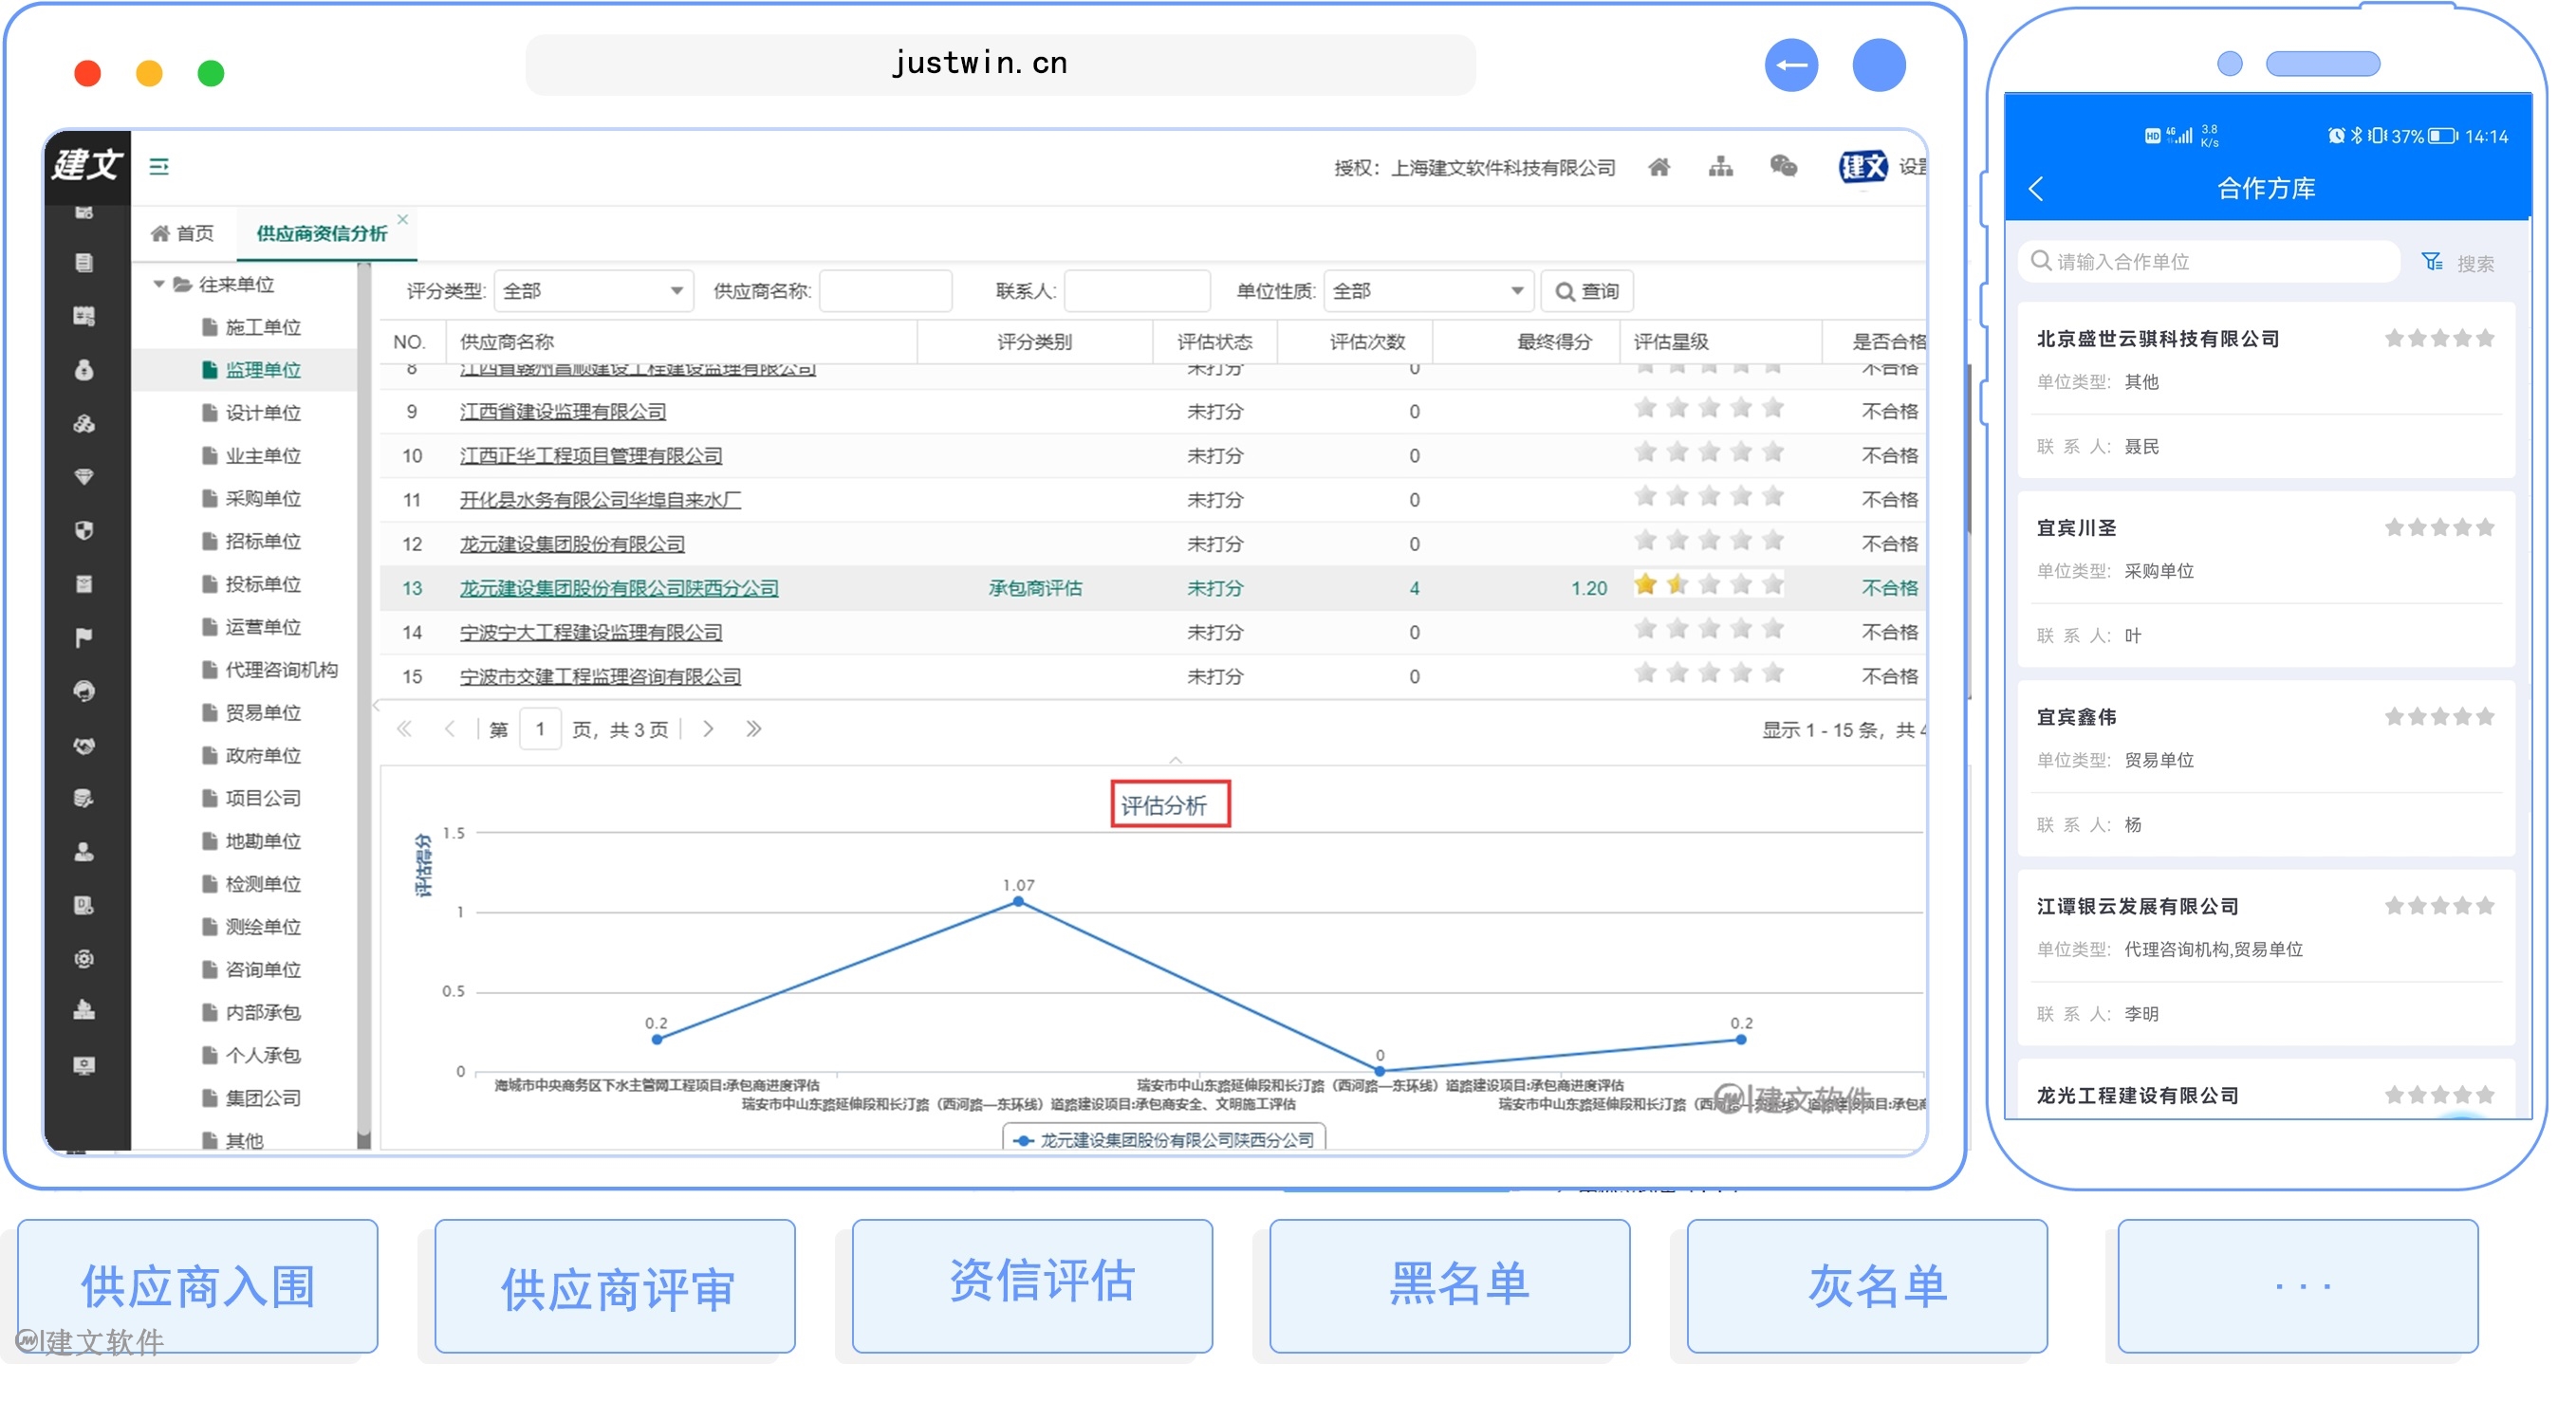Click the 联系人 input field

[1137, 291]
